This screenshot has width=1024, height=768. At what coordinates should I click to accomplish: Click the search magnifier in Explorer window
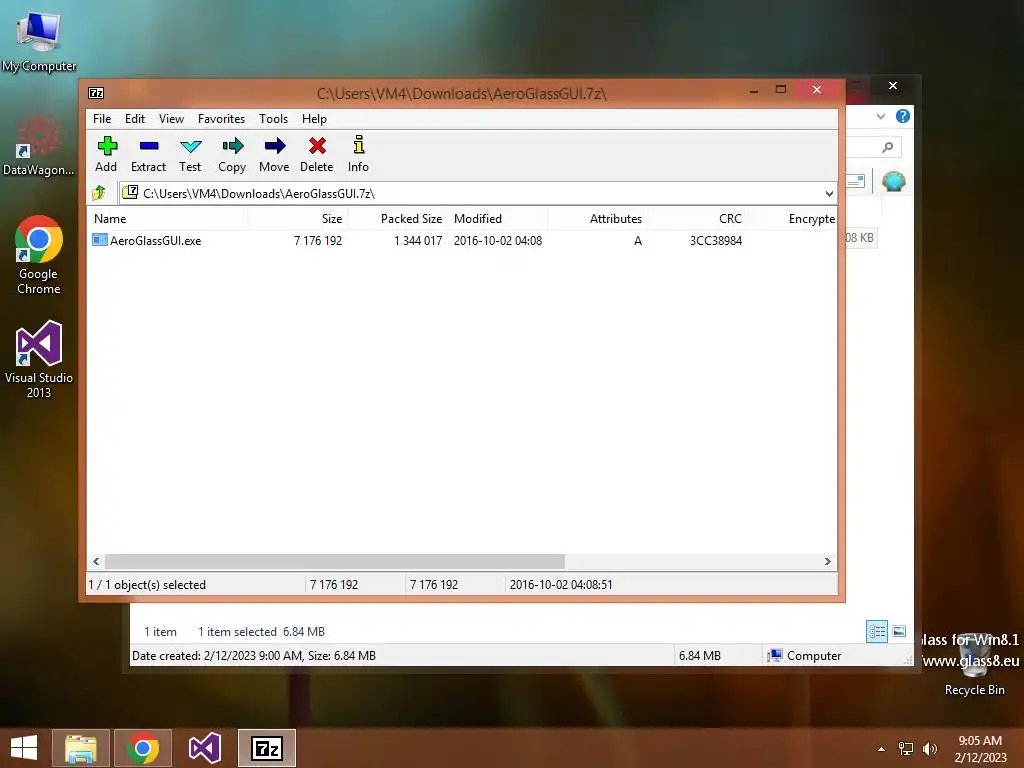pyautogui.click(x=887, y=147)
